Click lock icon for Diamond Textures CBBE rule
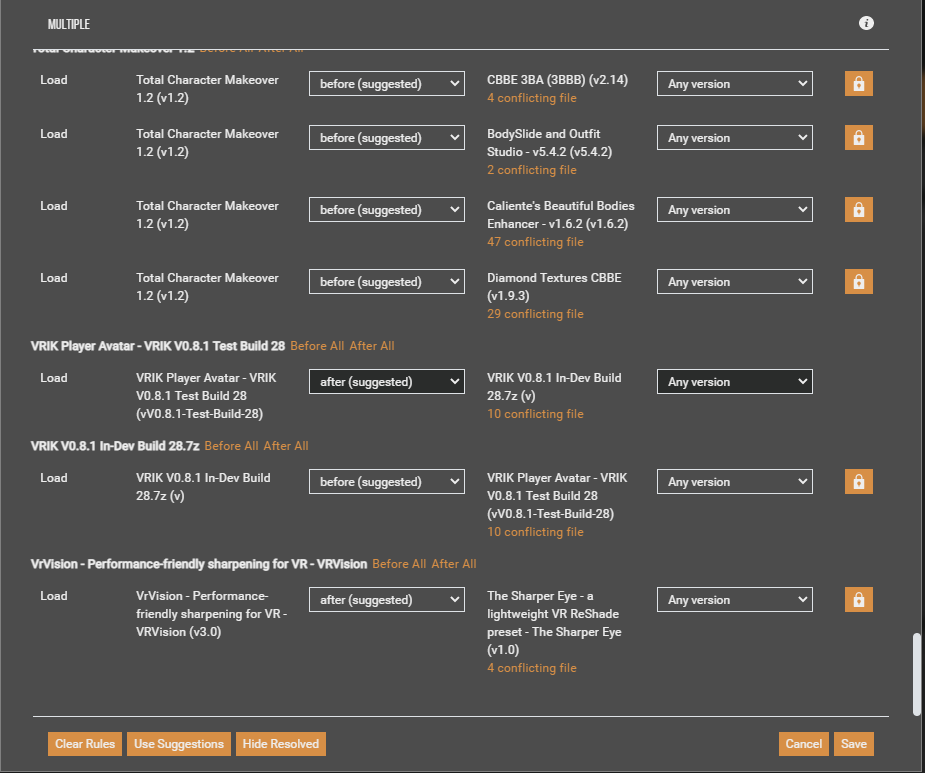The height and width of the screenshot is (773, 925). (x=858, y=282)
